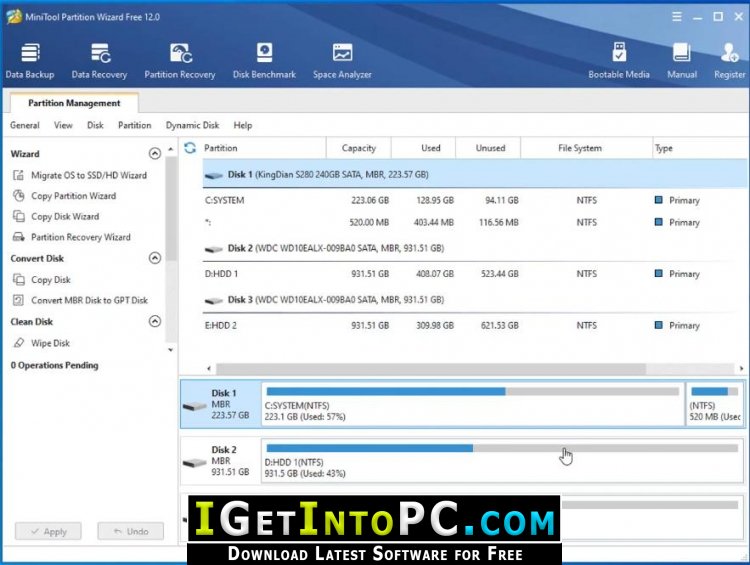Select the C:SYSTEM partition row

(475, 200)
